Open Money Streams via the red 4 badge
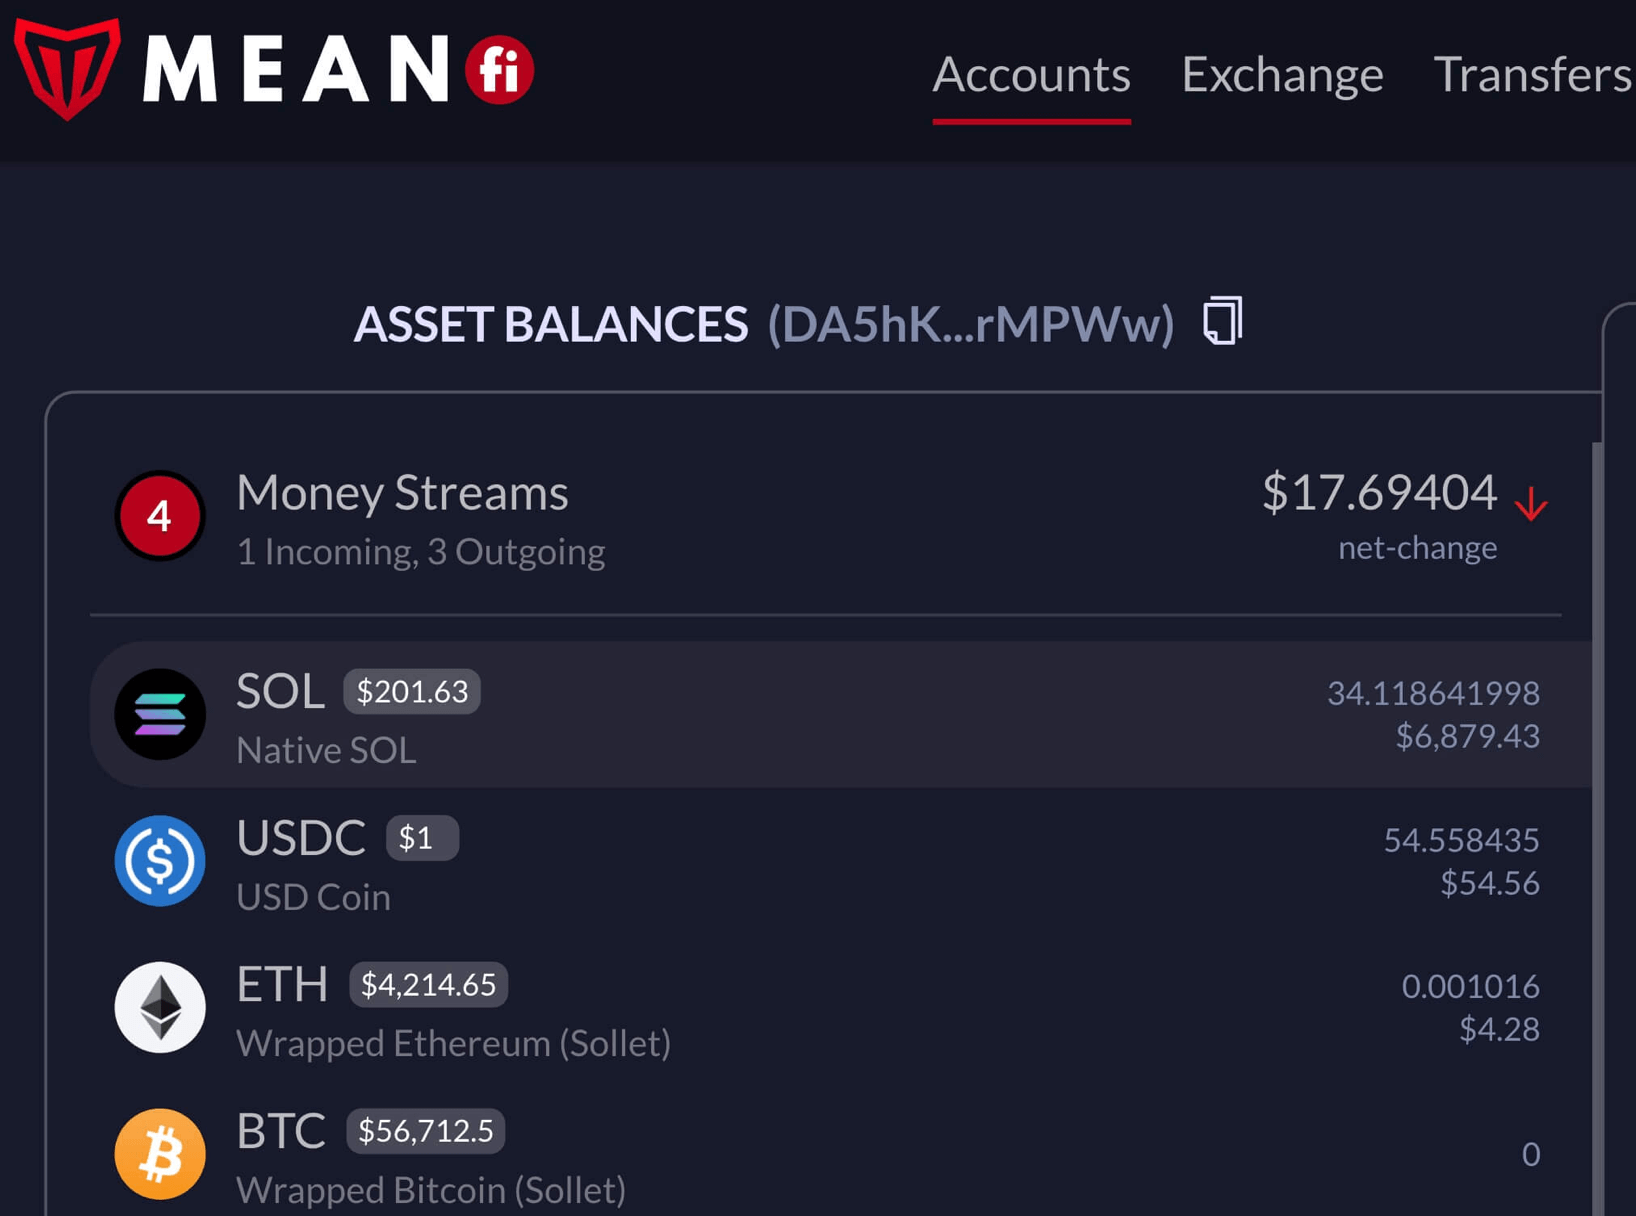Screen dimensions: 1636x1216 click(160, 516)
